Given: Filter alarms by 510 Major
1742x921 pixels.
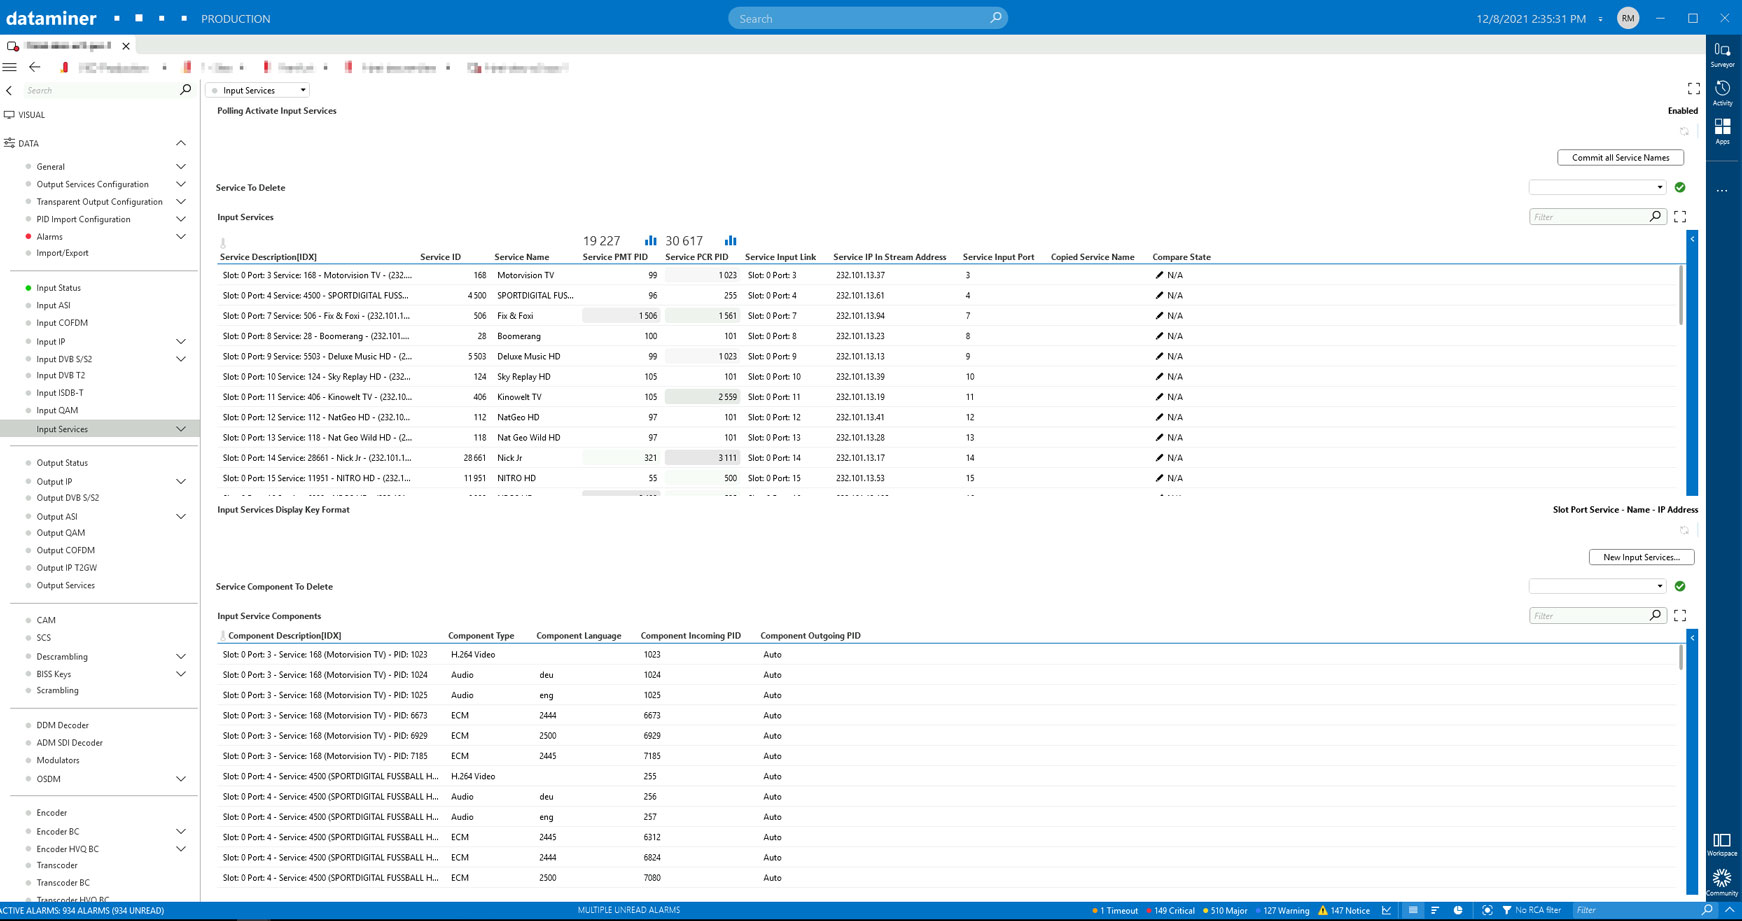Looking at the screenshot, I should pyautogui.click(x=1225, y=910).
